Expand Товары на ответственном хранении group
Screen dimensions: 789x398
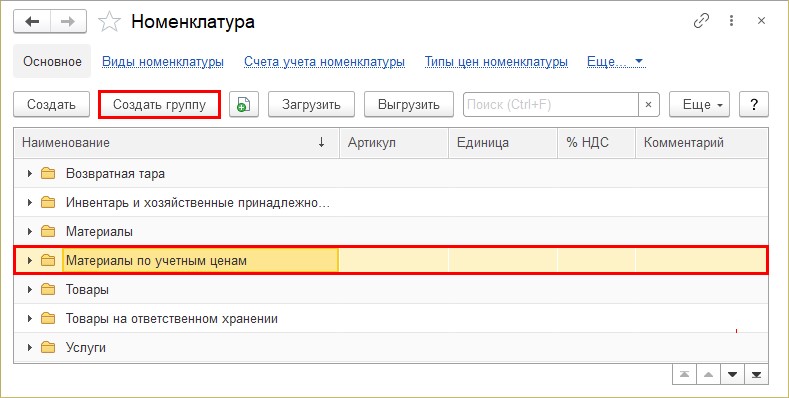tap(30, 319)
